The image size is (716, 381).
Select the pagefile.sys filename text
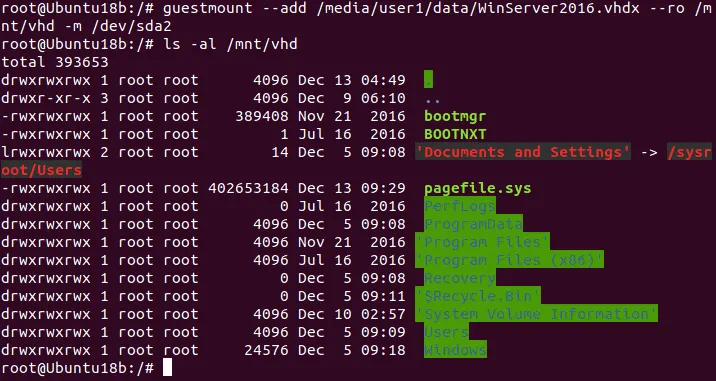point(478,188)
